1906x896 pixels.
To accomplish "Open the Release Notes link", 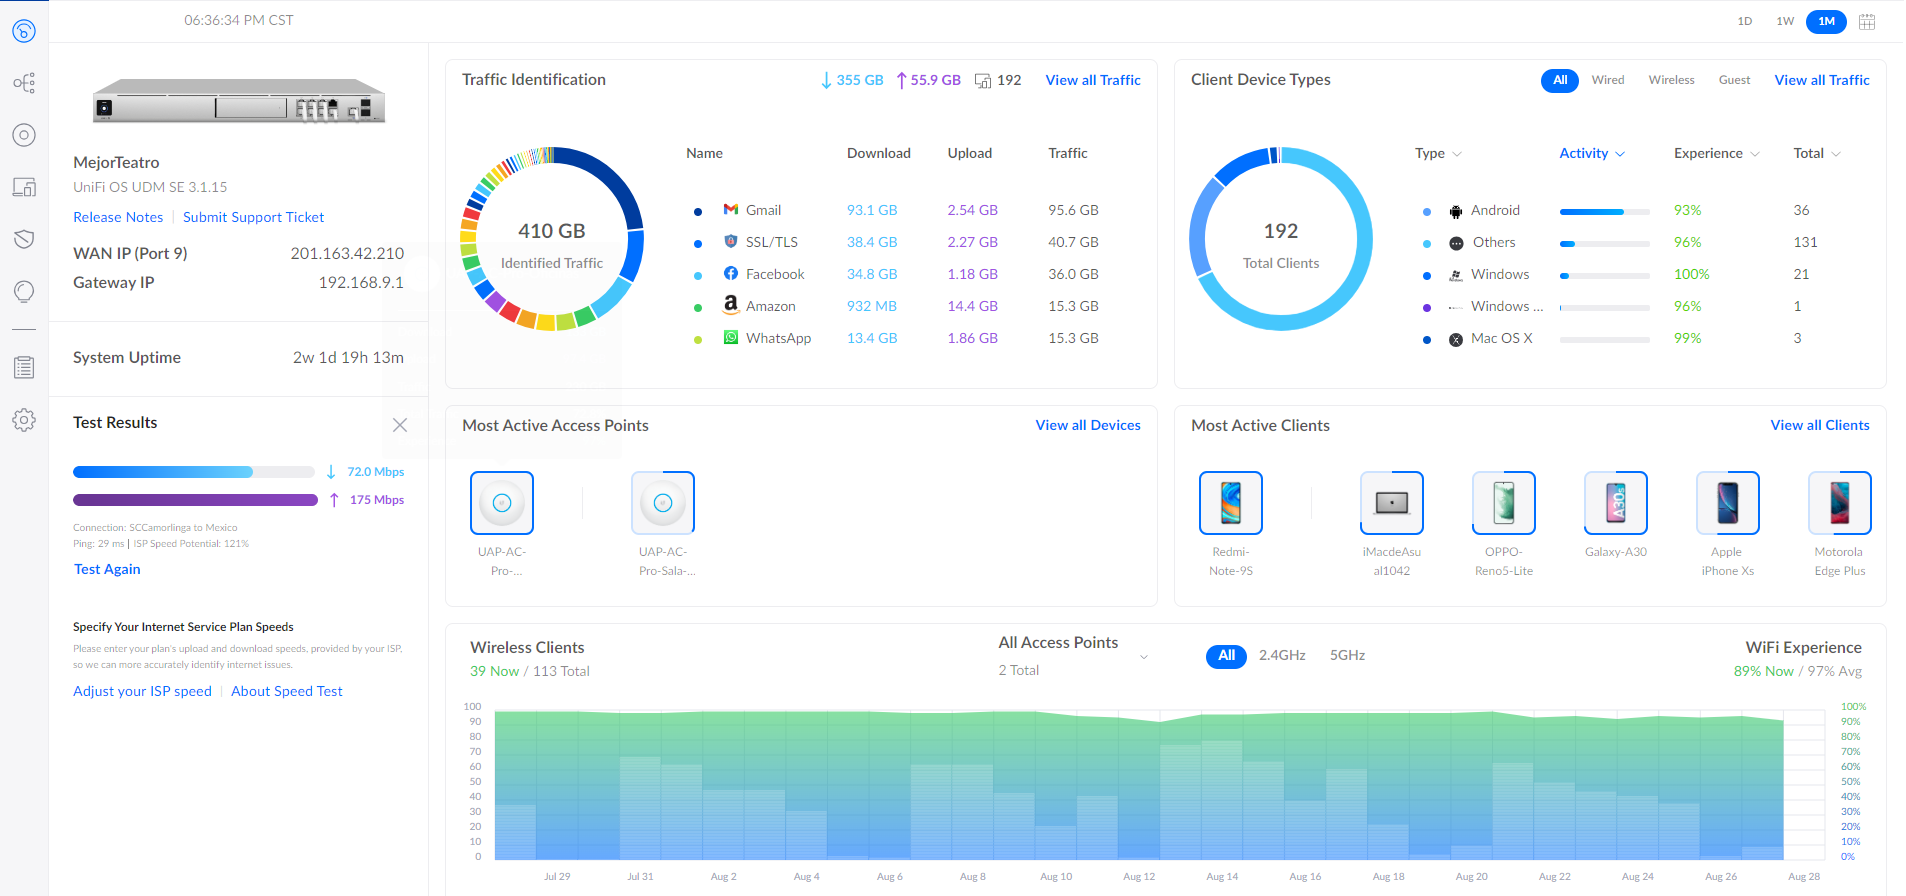I will tap(118, 217).
